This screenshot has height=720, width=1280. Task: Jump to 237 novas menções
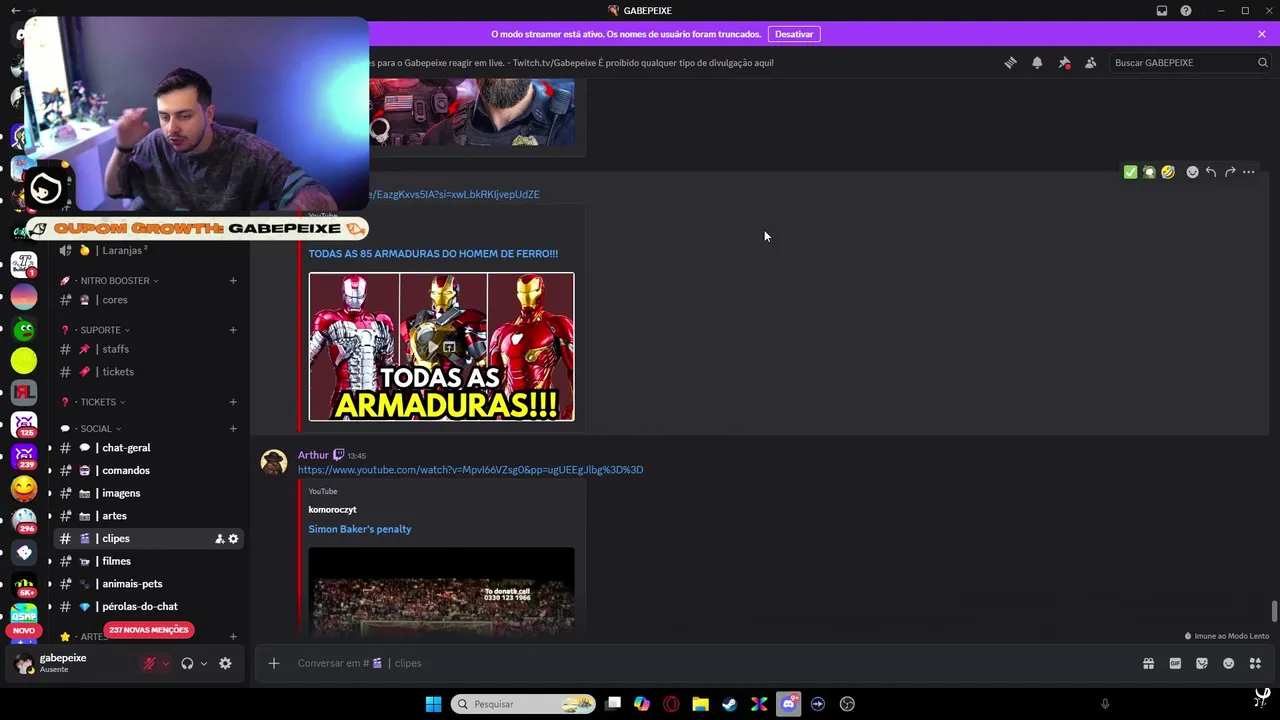(x=149, y=630)
